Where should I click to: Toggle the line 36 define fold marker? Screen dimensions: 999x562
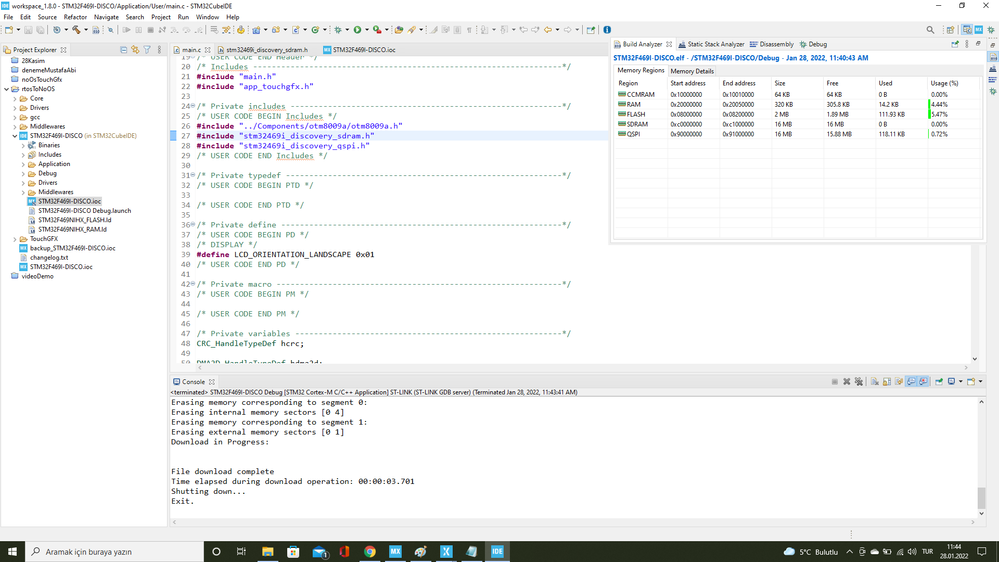click(x=191, y=225)
